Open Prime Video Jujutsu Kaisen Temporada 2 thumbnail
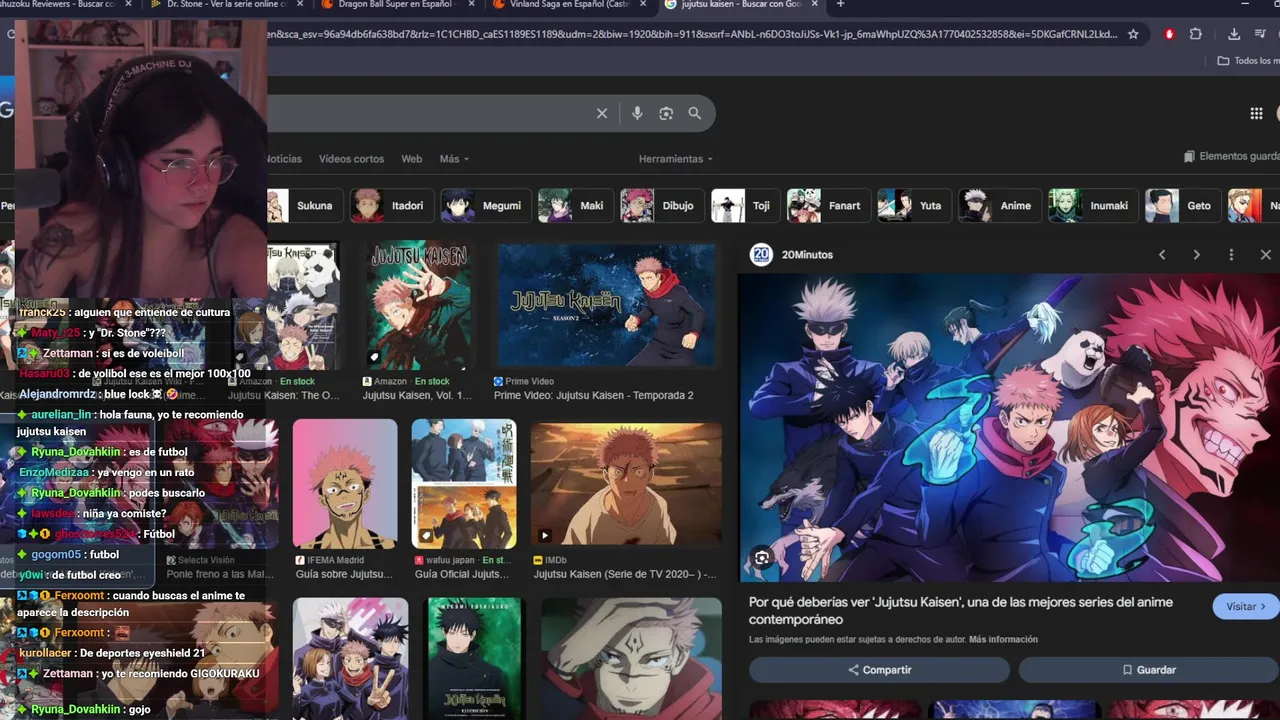The height and width of the screenshot is (720, 1280). pyautogui.click(x=606, y=306)
